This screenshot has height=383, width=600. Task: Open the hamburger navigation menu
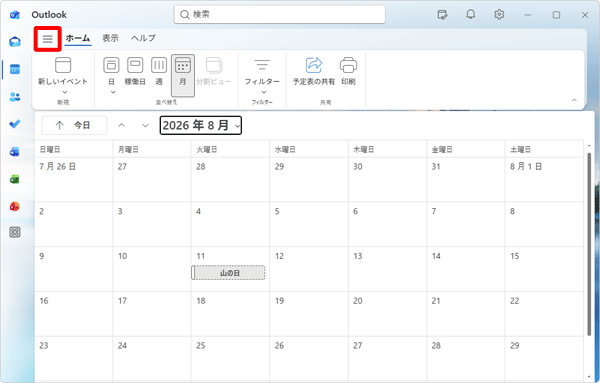click(x=47, y=39)
